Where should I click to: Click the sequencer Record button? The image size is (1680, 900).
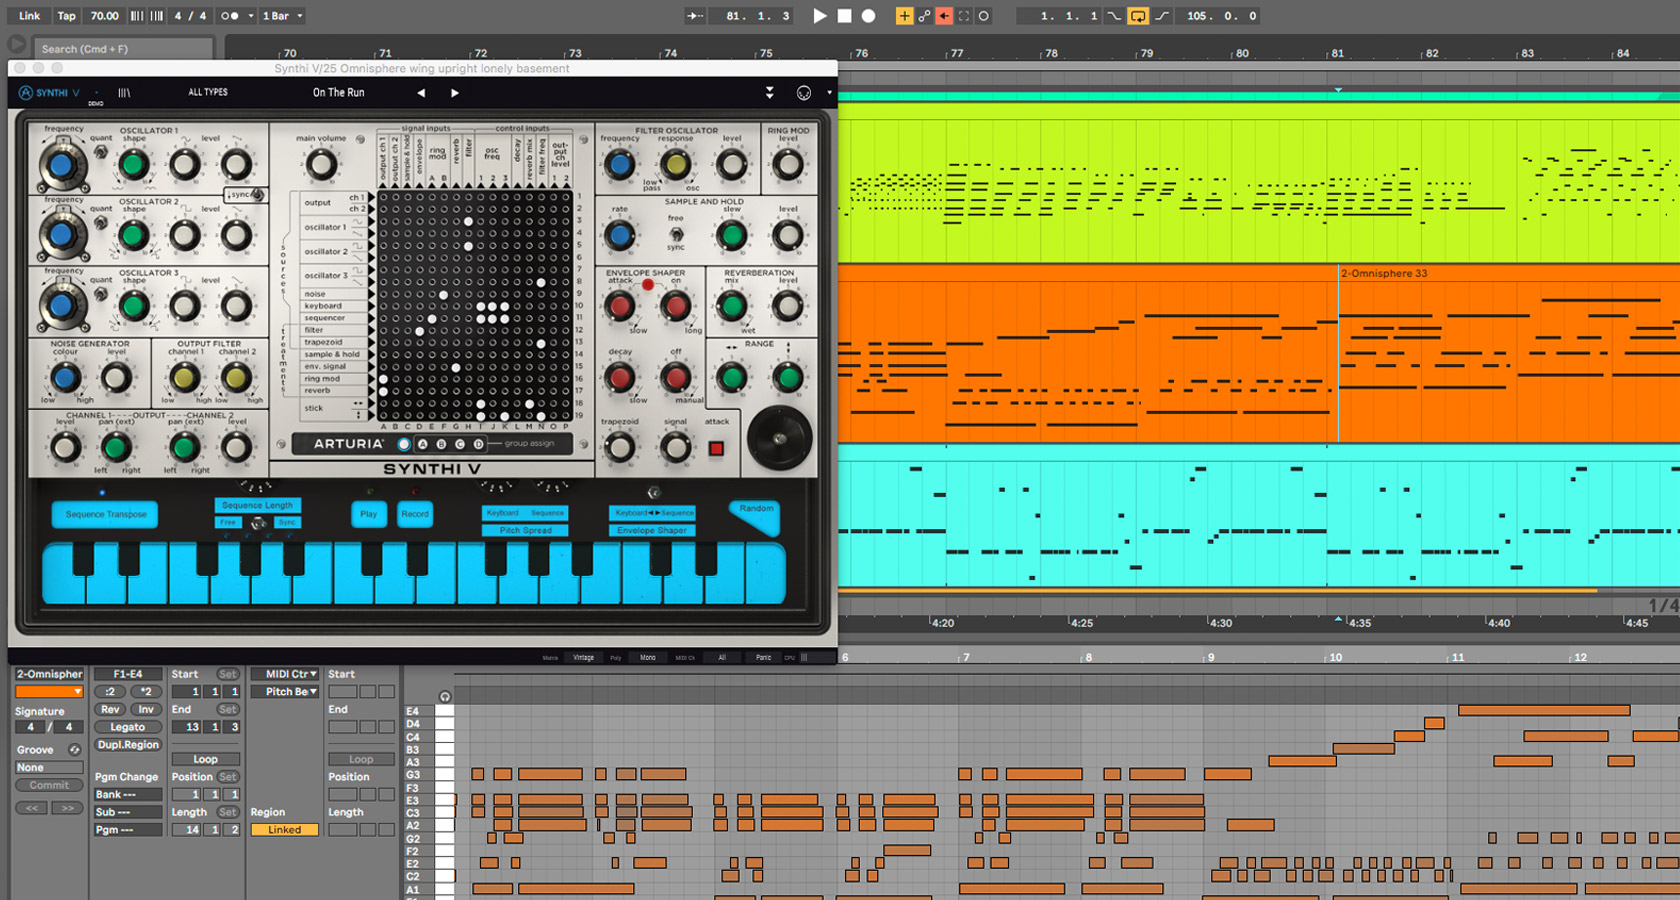pos(415,514)
